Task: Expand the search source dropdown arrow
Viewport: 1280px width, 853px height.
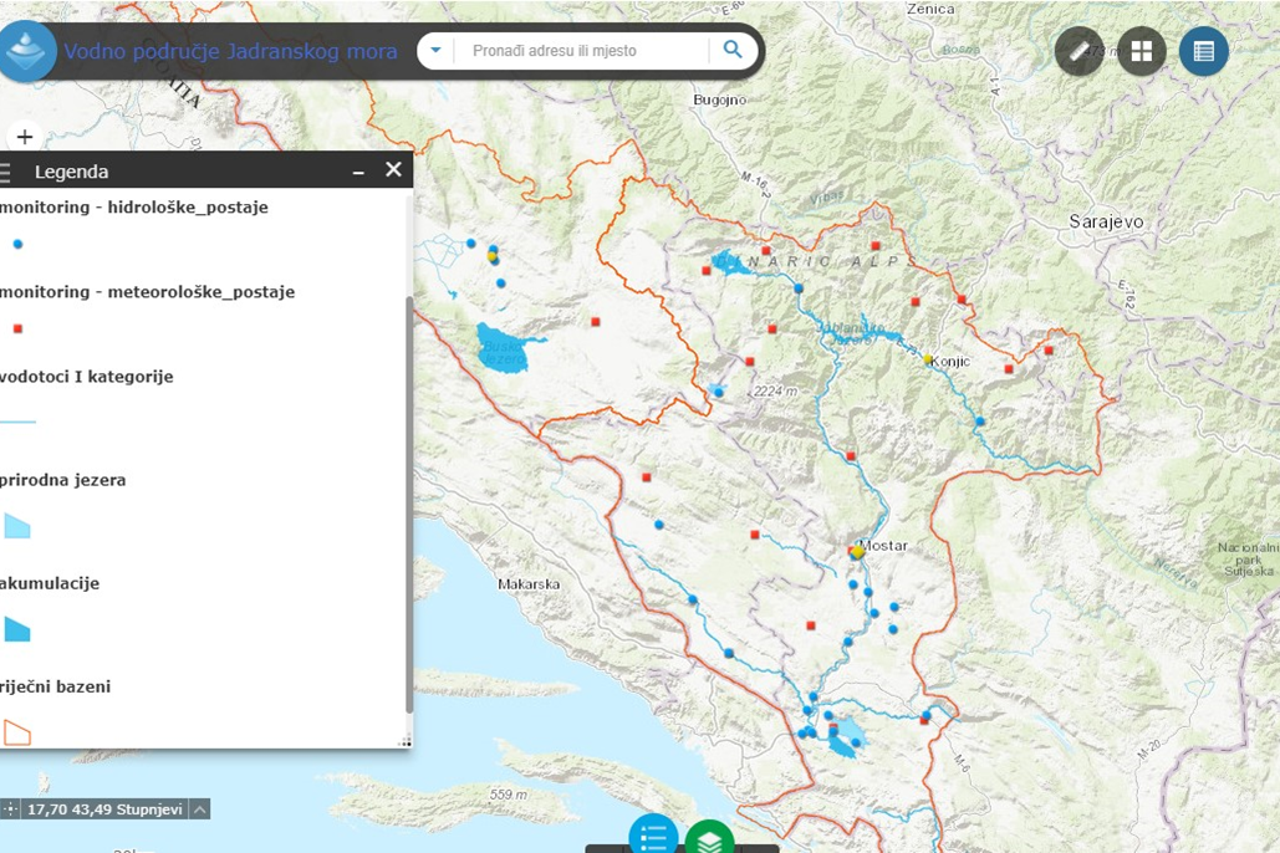Action: click(435, 50)
